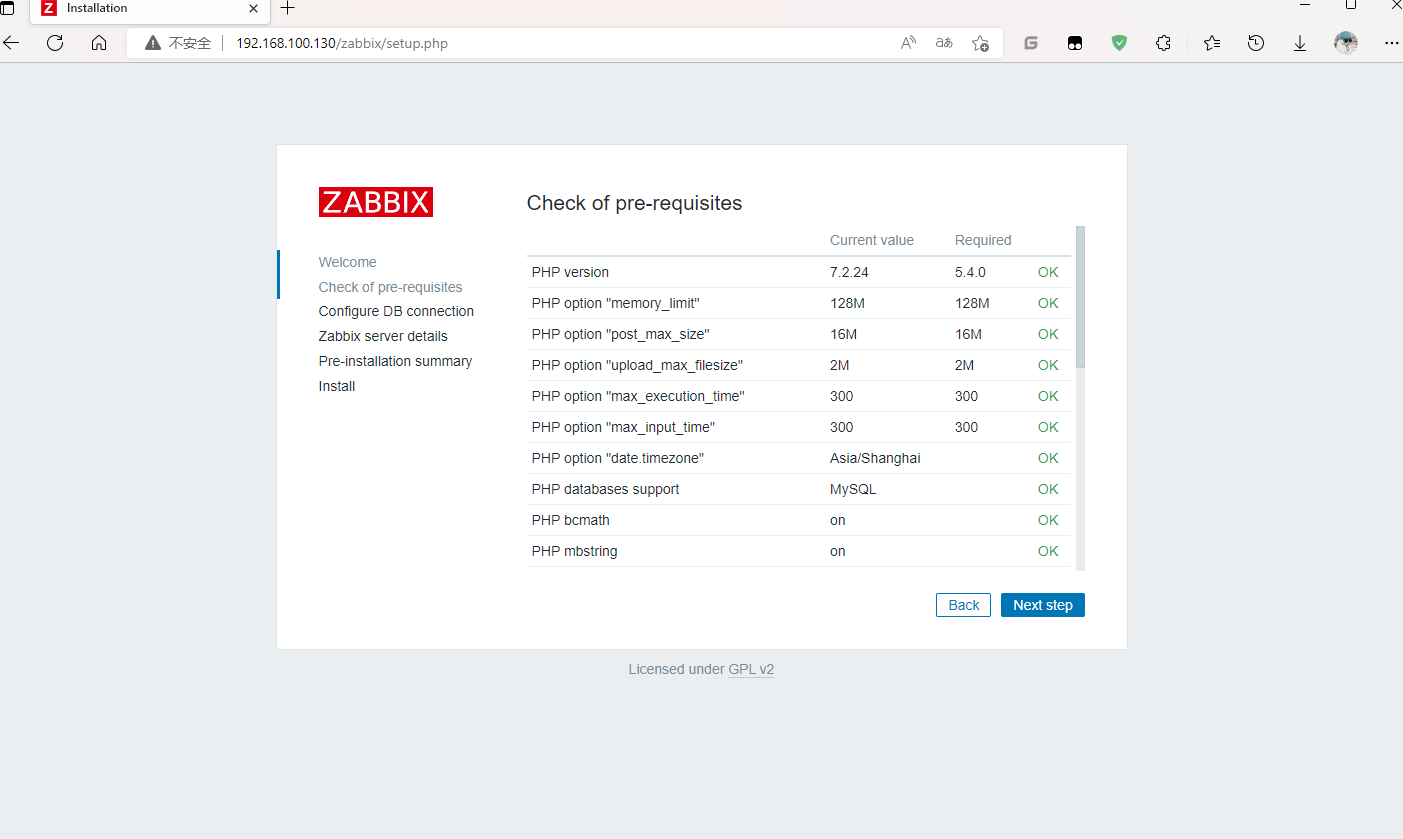
Task: Open browser history icon
Action: [x=1256, y=43]
